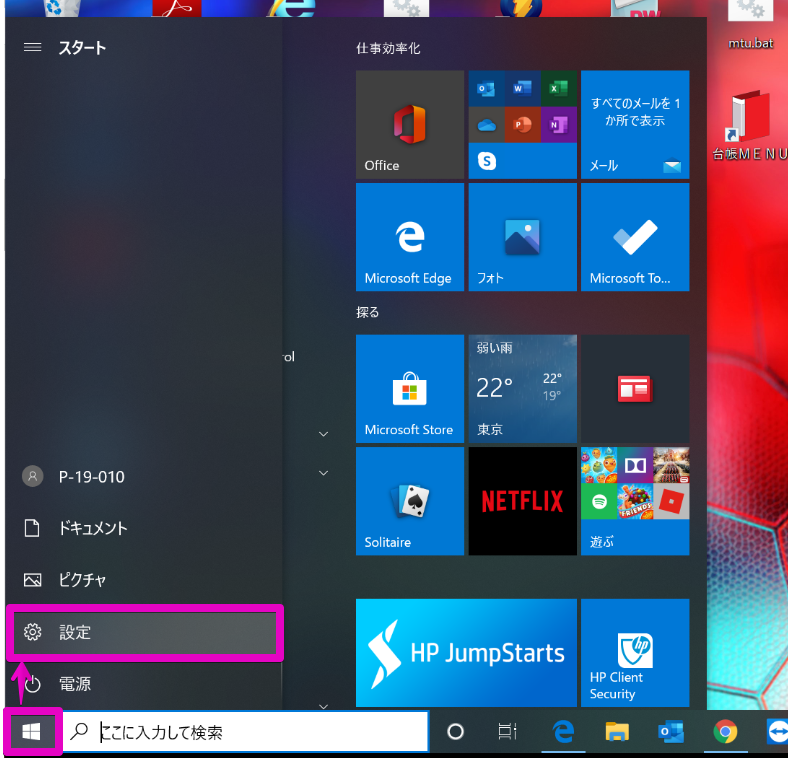788x760 pixels.
Task: Open the フォト tile
Action: (x=523, y=237)
